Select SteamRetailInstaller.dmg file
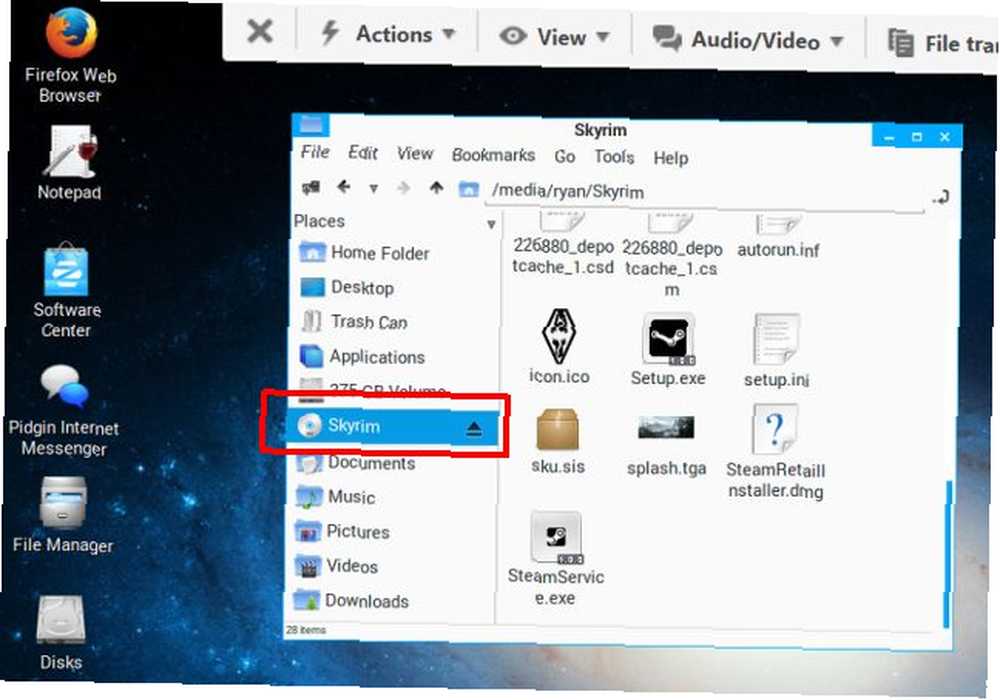1000x700 pixels. pos(776,451)
